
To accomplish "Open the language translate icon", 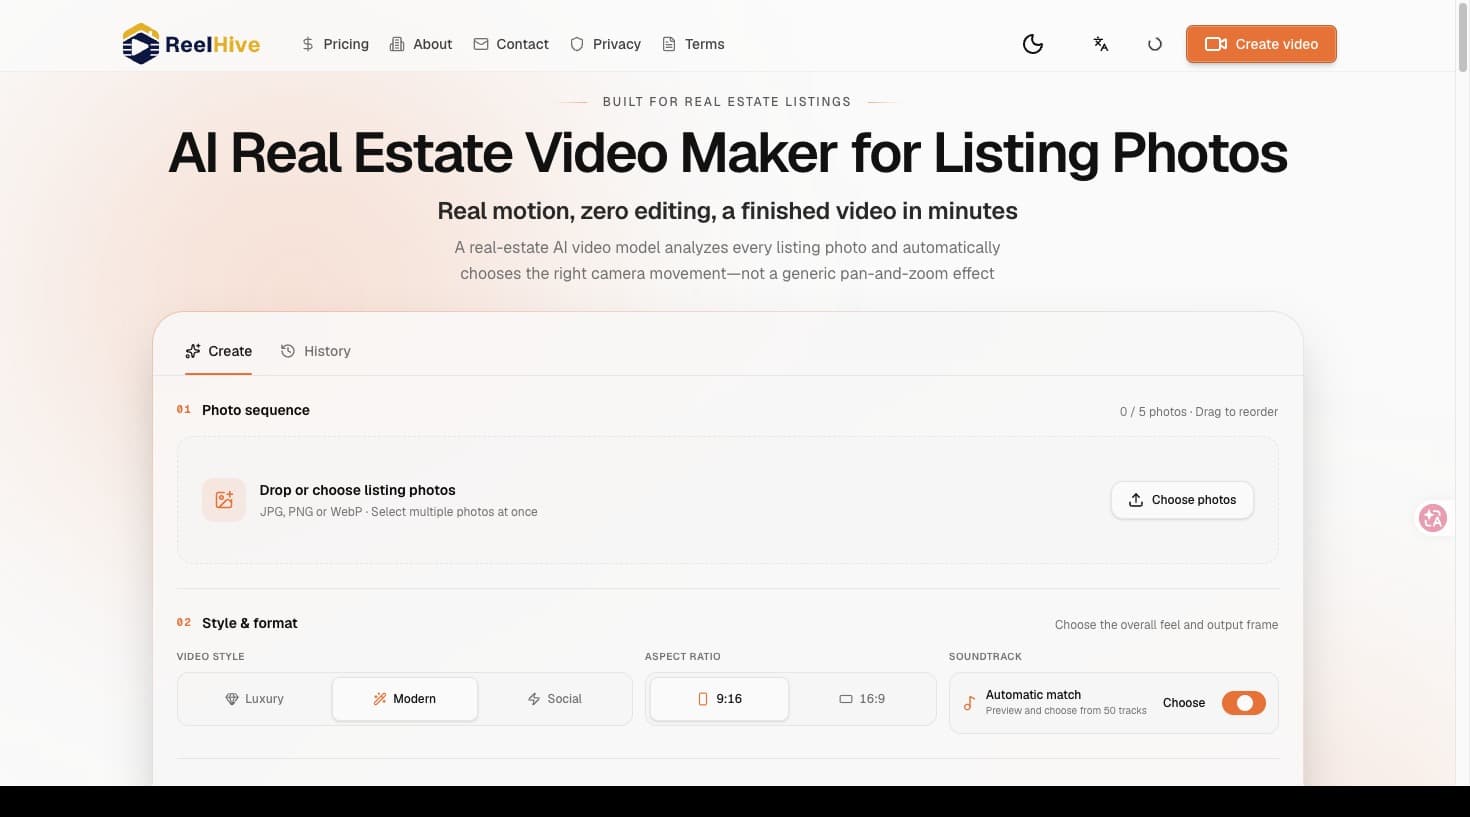I will pos(1101,44).
